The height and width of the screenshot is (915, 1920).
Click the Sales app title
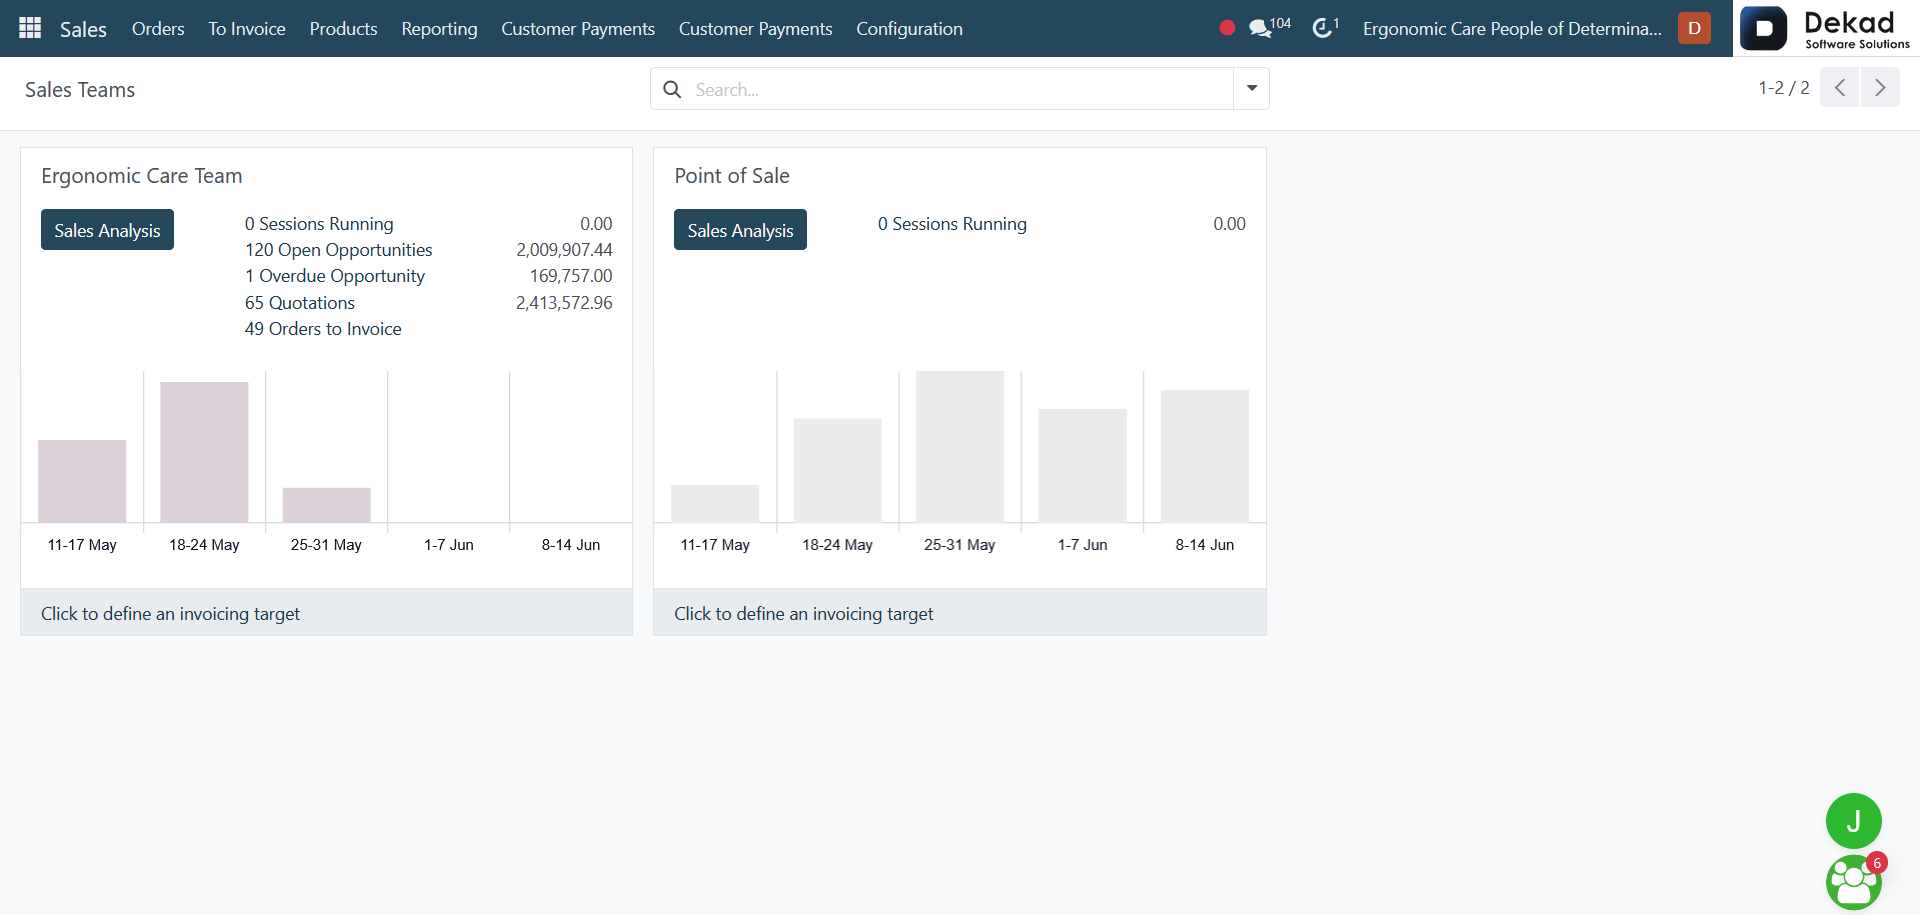(83, 29)
